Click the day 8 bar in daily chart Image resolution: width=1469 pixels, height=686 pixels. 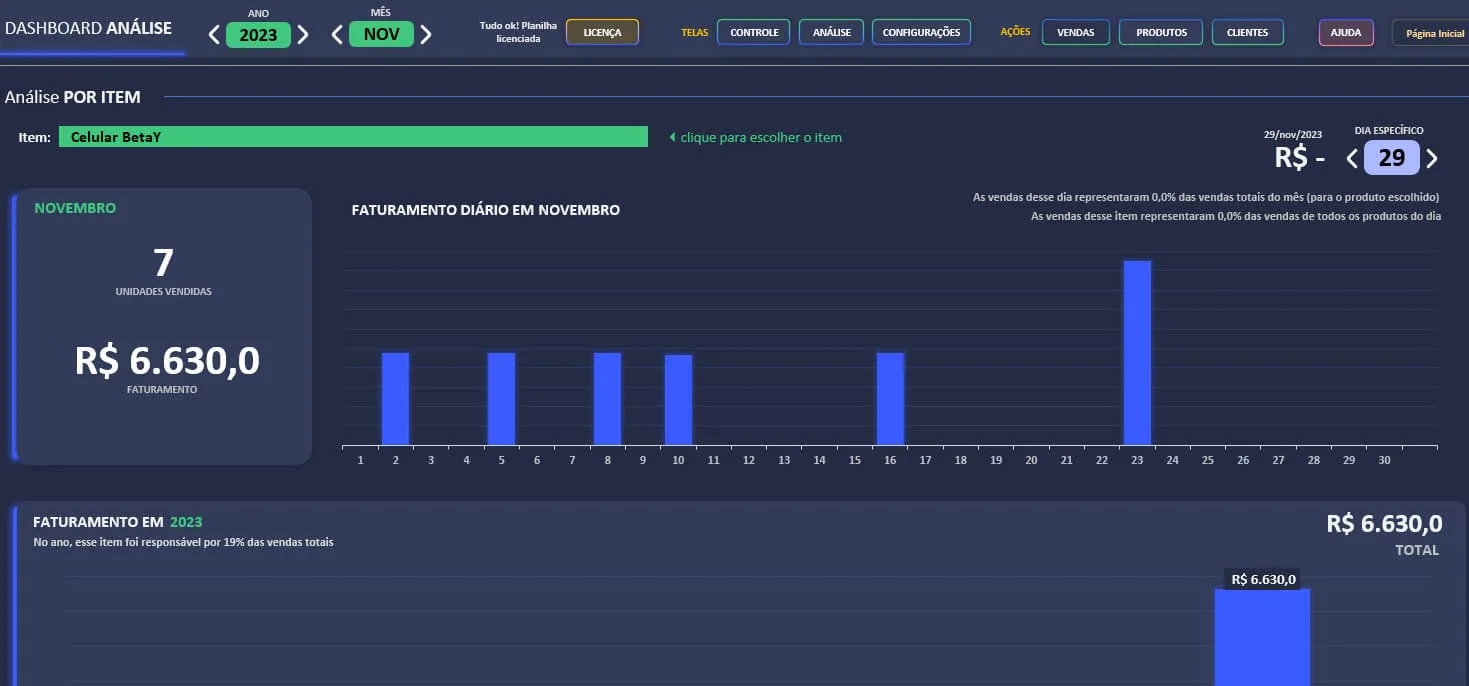click(607, 399)
